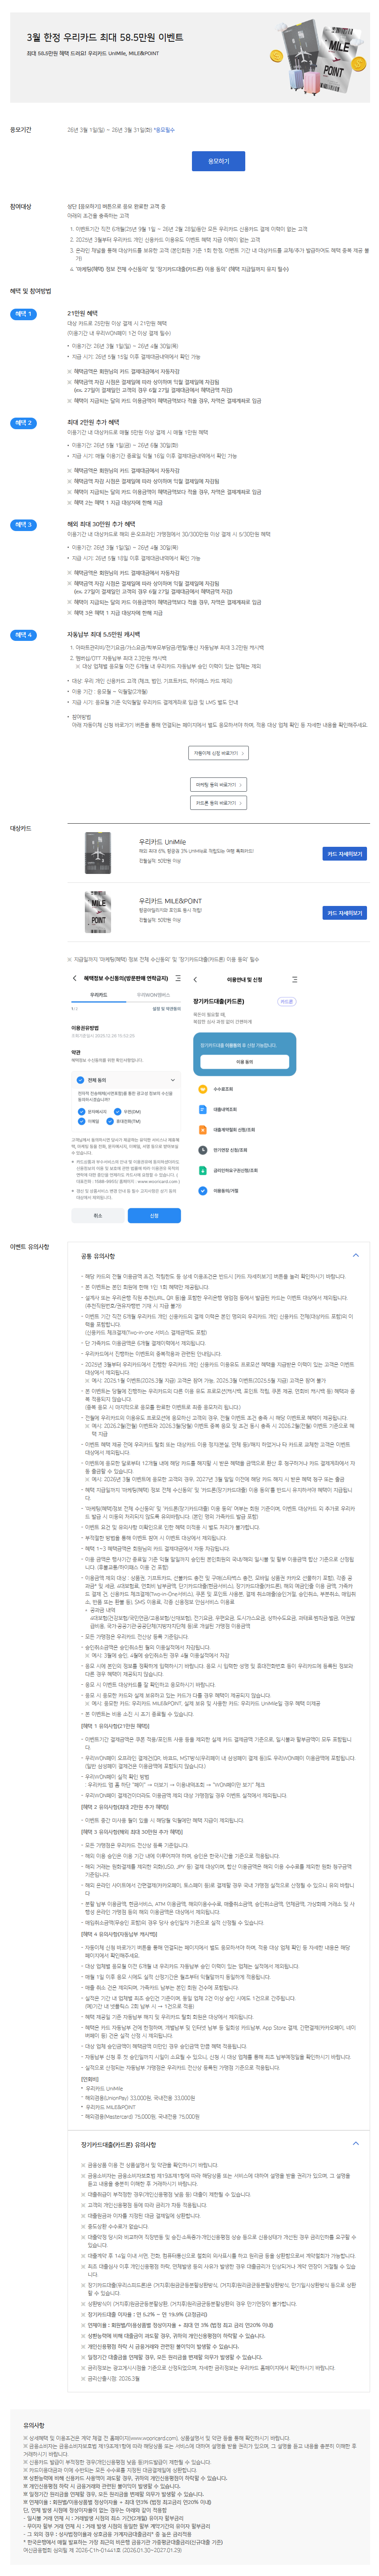Open 카드 자세히보기 for 우리카드 UniMile
Viewport: 379px width, 2576px height.
point(345,854)
